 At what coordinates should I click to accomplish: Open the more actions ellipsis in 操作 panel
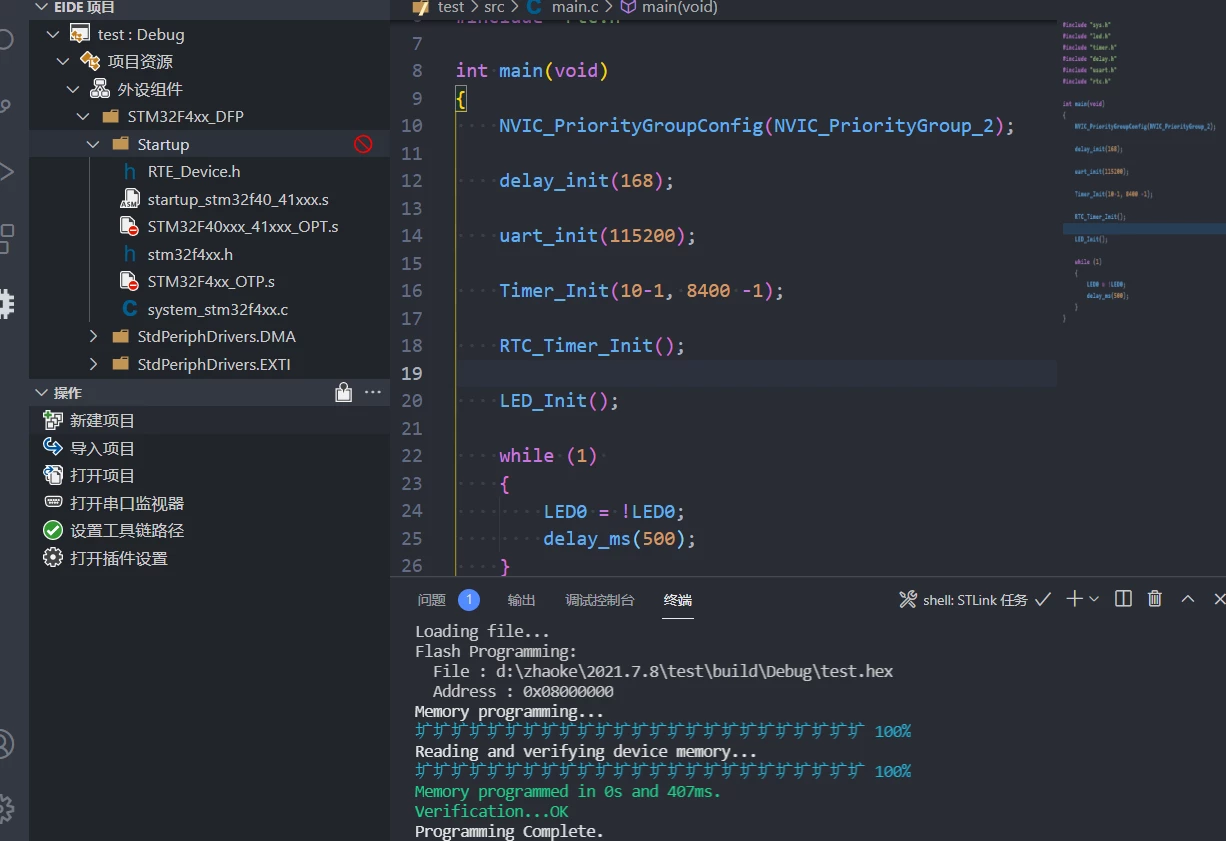373,393
